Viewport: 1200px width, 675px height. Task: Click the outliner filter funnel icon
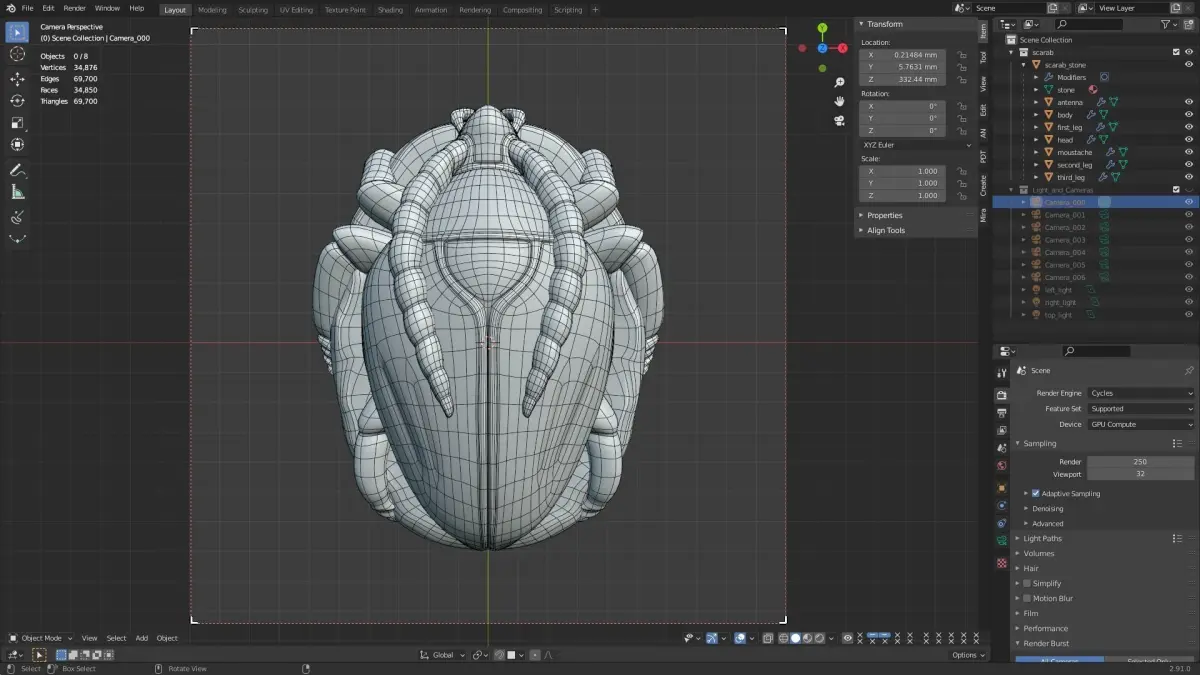point(1165,24)
